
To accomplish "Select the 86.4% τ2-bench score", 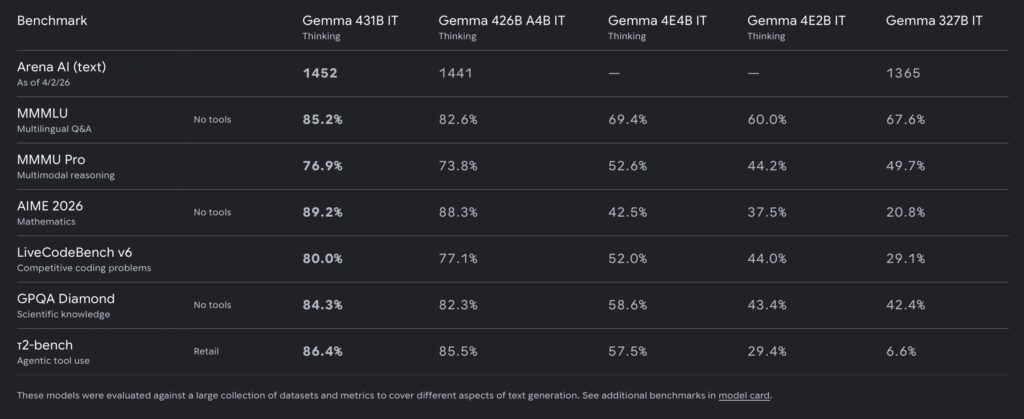I will [323, 351].
